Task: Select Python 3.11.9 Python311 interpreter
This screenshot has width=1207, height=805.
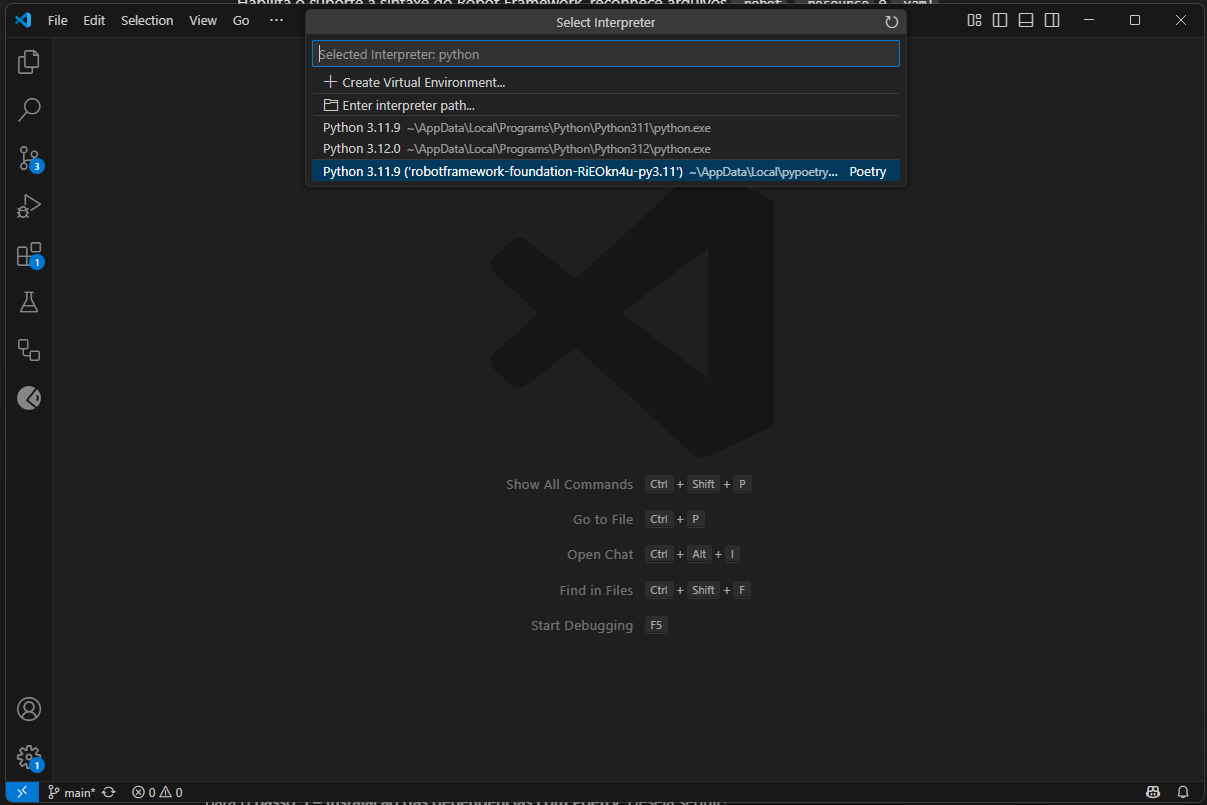Action: point(606,128)
